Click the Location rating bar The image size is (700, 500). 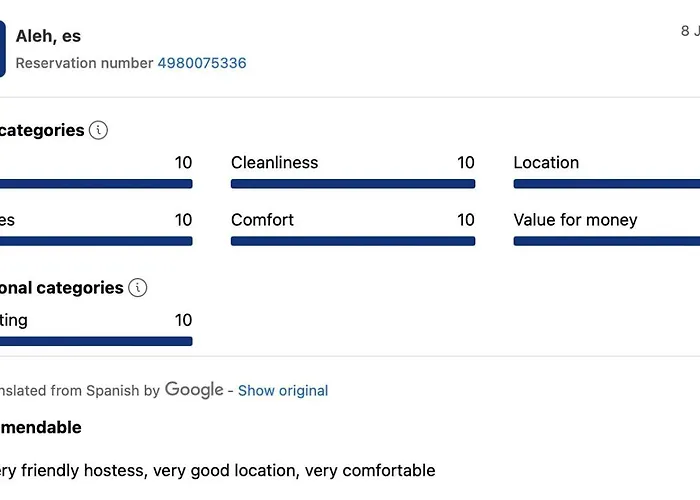tap(606, 184)
